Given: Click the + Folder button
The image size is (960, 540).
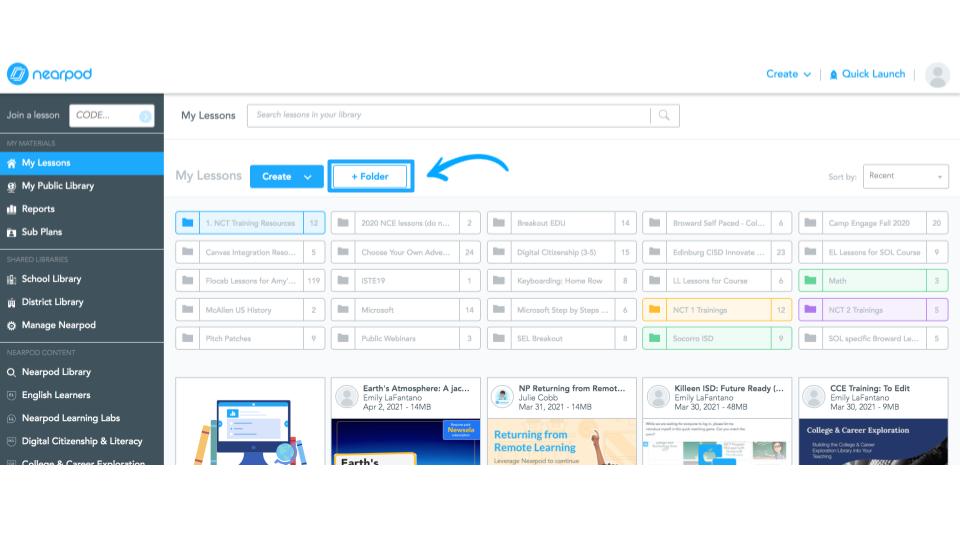Looking at the screenshot, I should tap(370, 176).
